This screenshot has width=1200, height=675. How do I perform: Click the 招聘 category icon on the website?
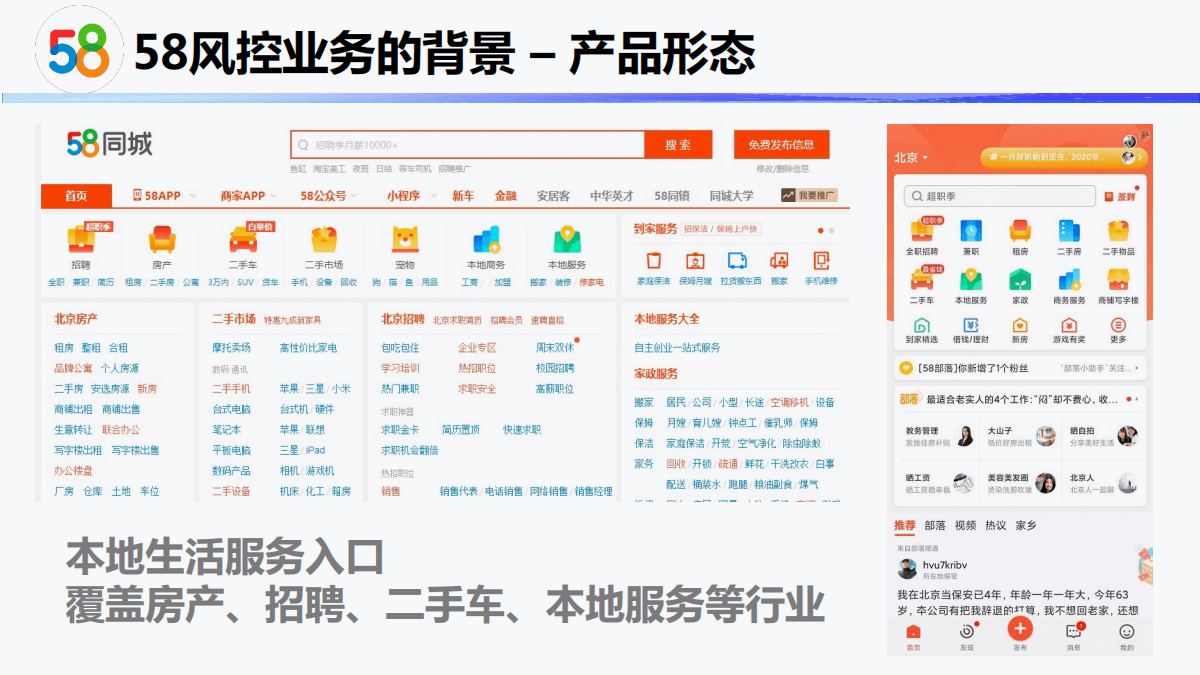point(81,239)
